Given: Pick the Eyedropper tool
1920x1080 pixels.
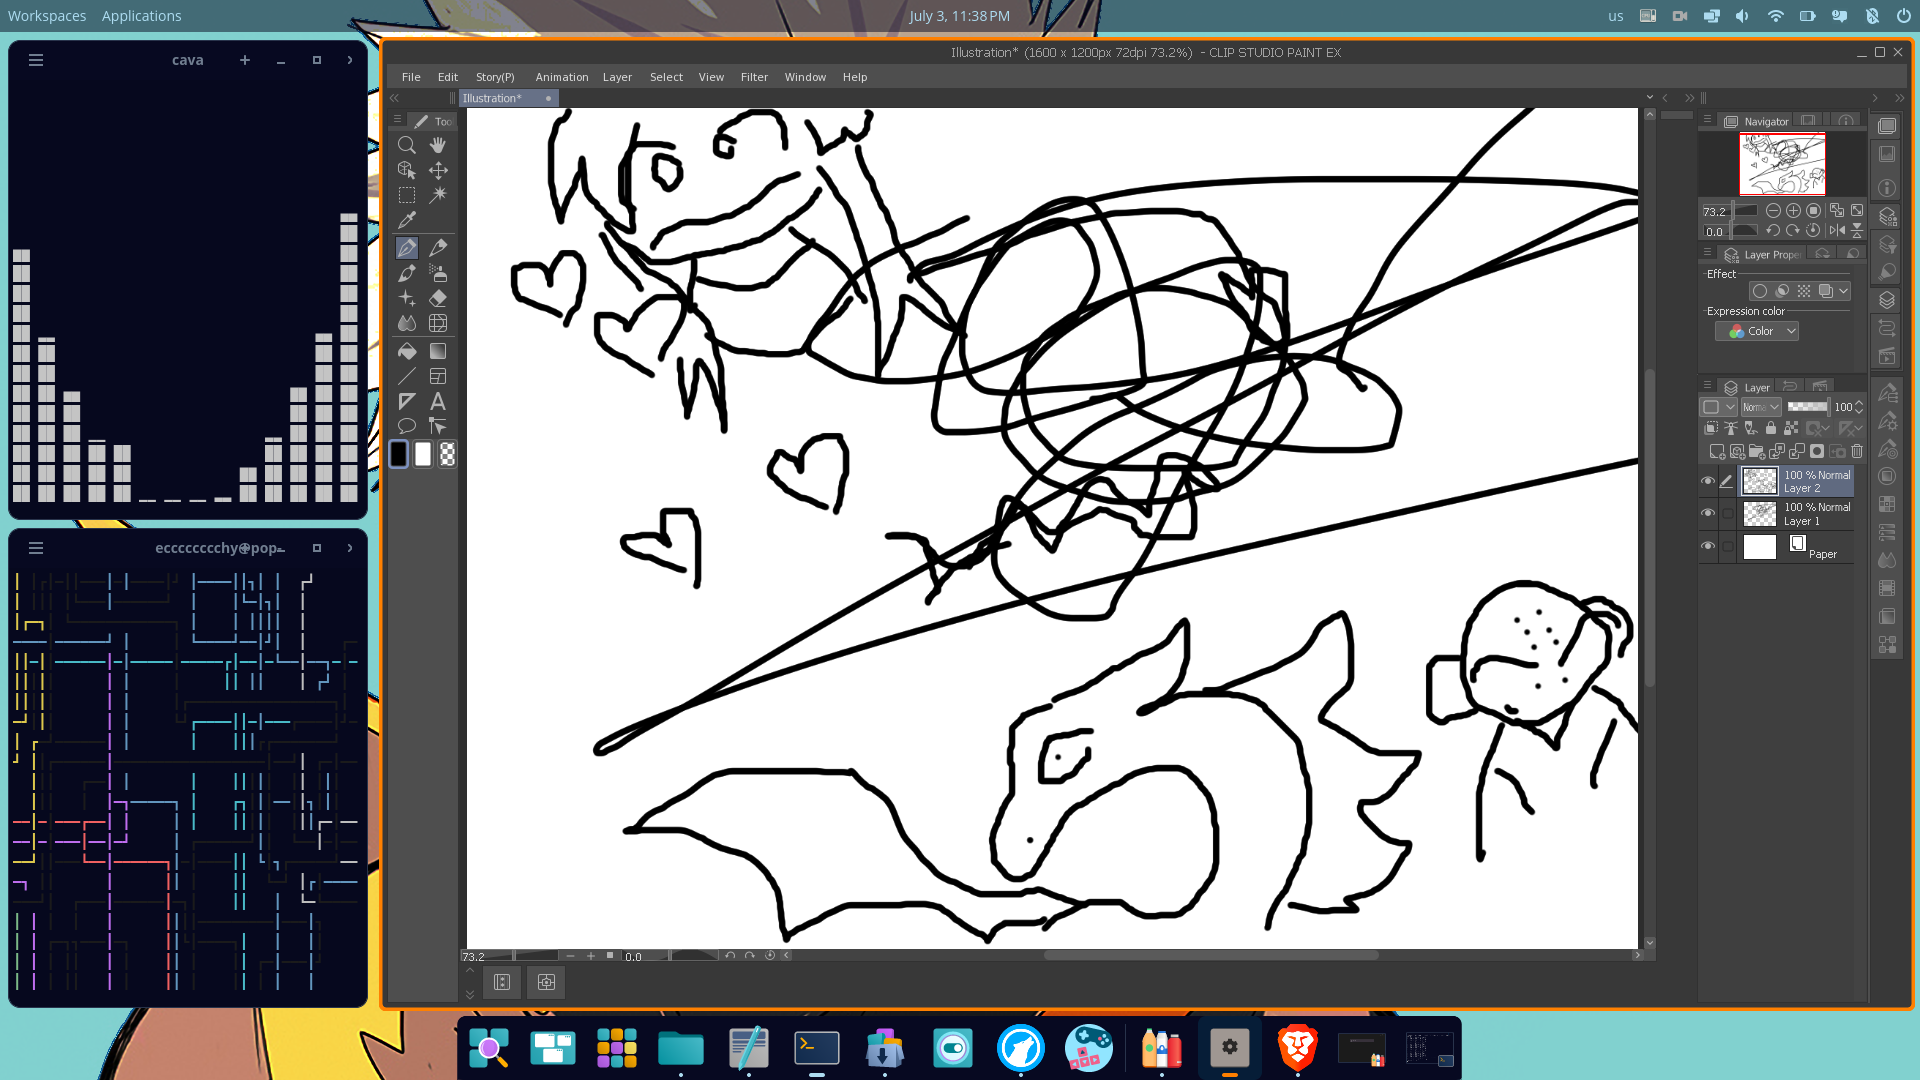Looking at the screenshot, I should (x=406, y=220).
